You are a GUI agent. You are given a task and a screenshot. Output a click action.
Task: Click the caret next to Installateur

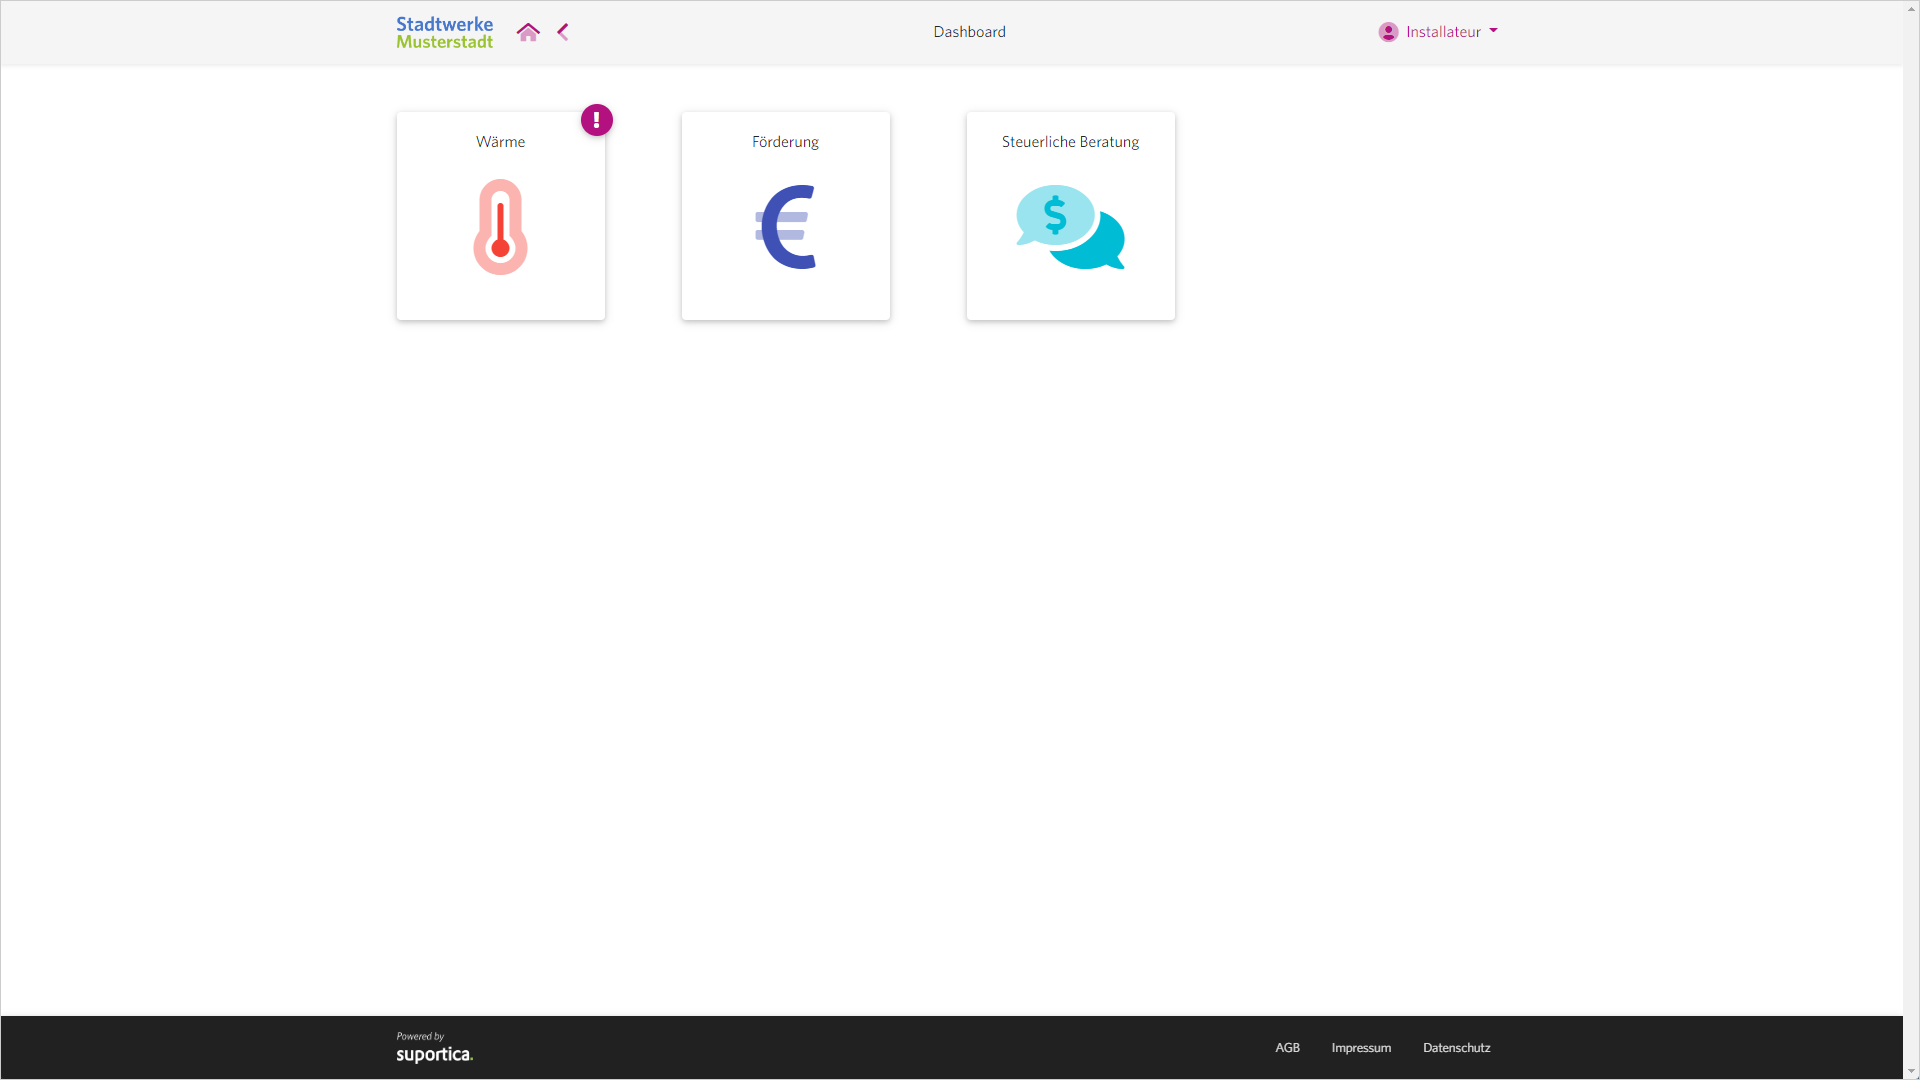[x=1493, y=31]
